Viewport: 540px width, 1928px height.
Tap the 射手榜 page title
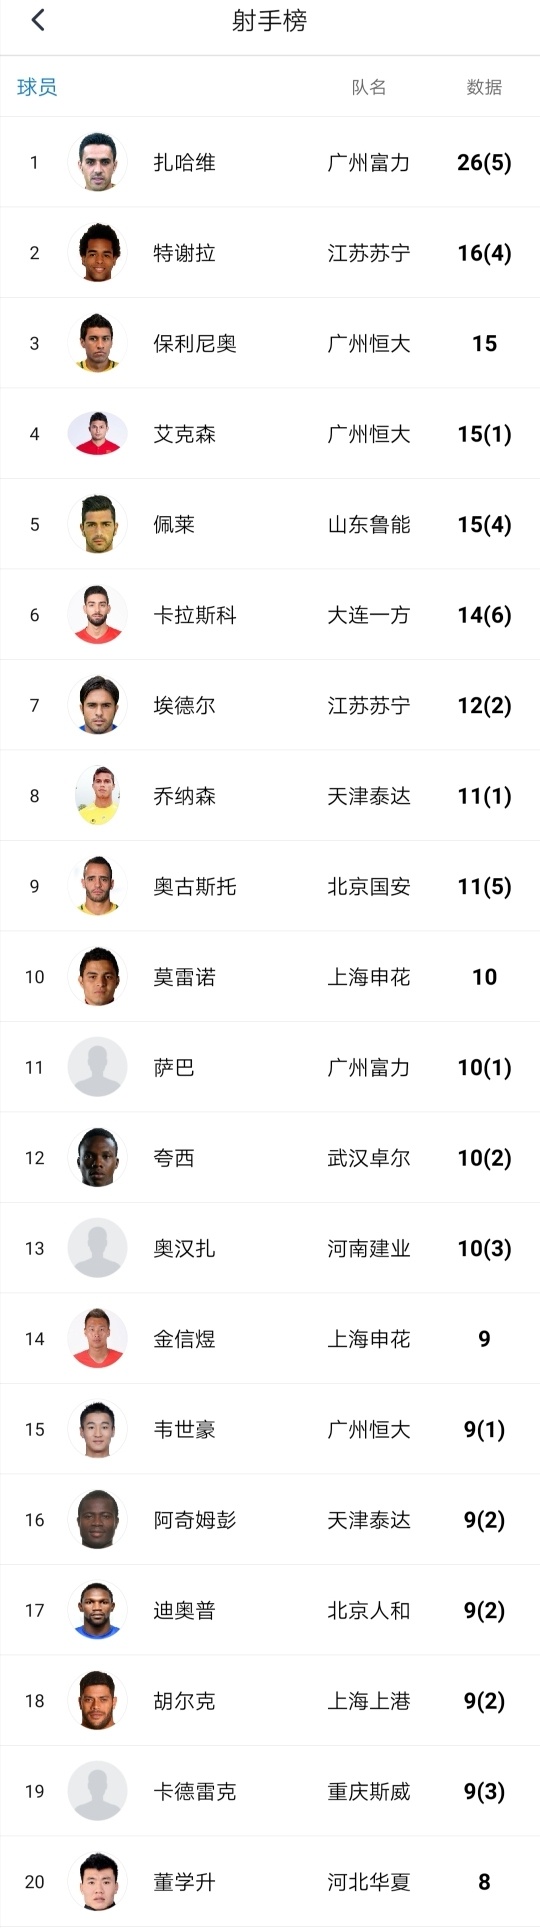coord(270,21)
